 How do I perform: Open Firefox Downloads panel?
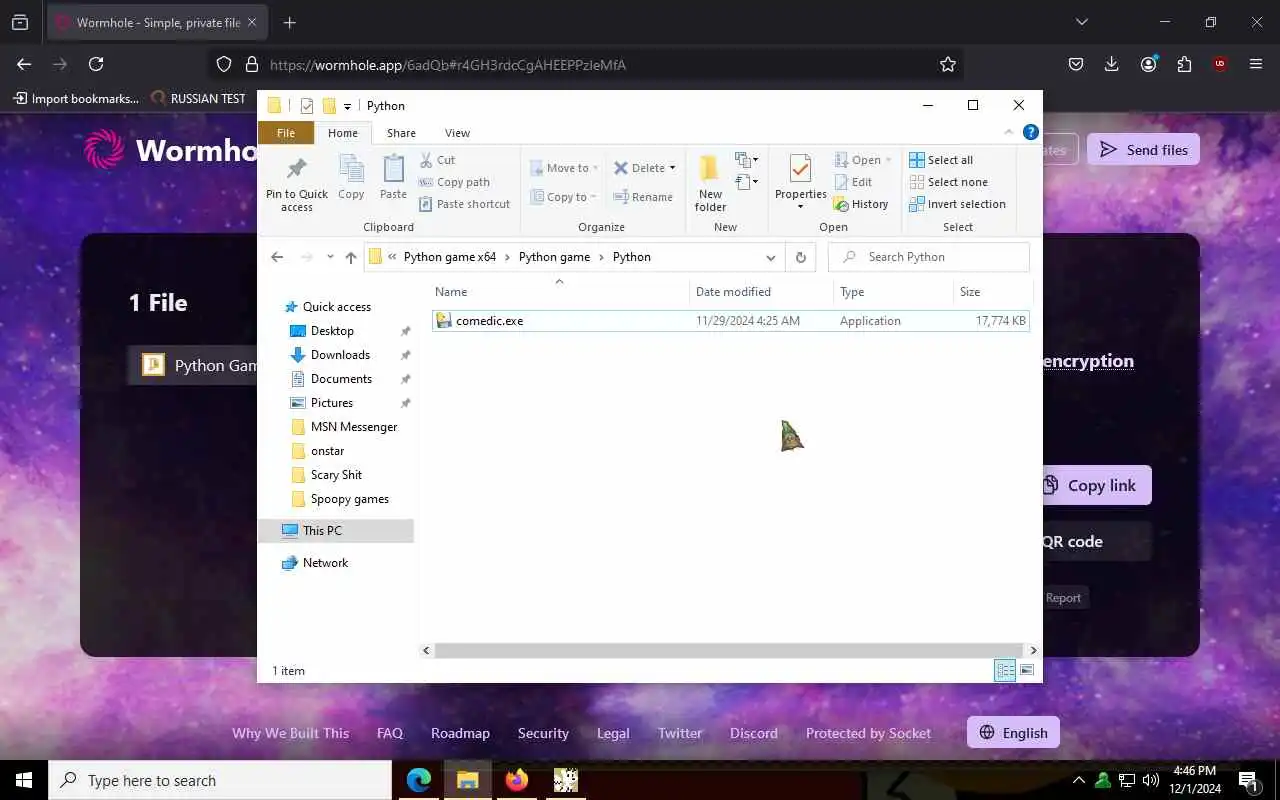1112,64
